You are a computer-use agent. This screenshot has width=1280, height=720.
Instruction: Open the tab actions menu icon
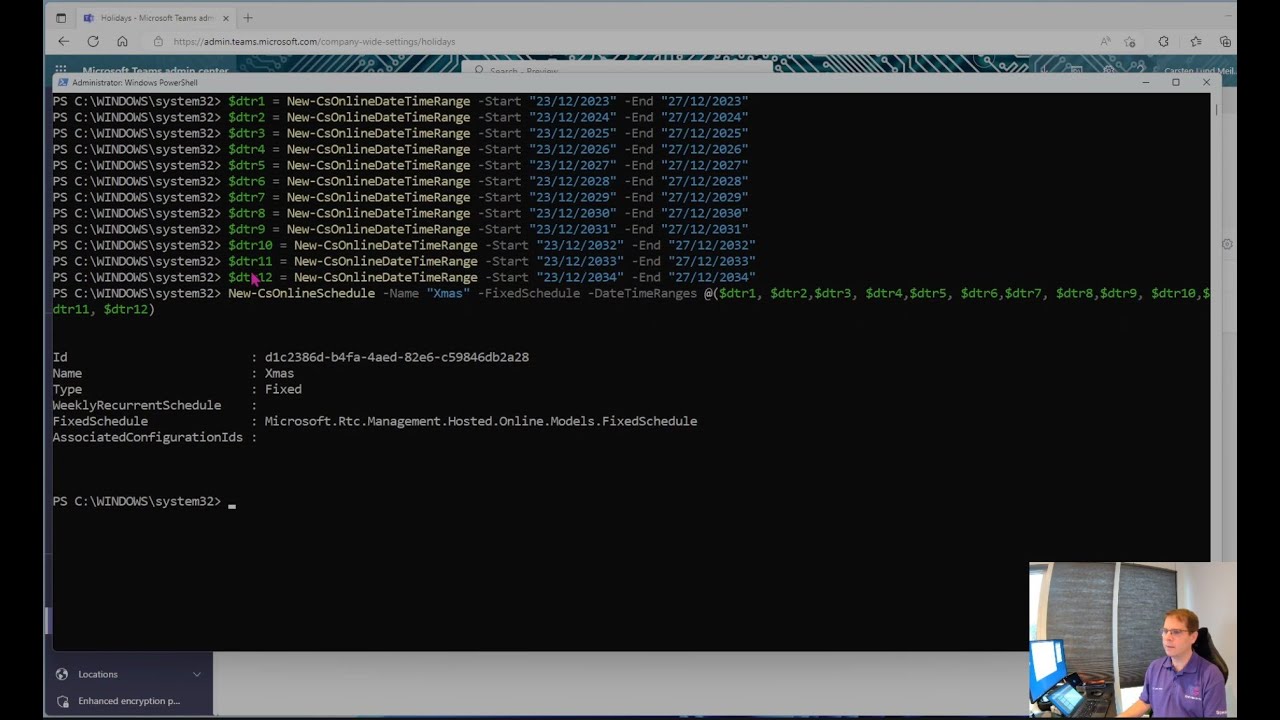61,18
